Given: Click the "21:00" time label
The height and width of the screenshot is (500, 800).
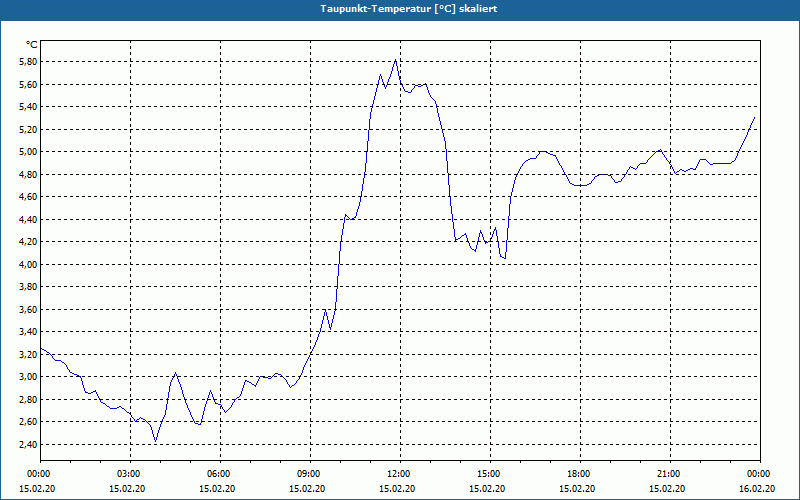Looking at the screenshot, I should pyautogui.click(x=668, y=474).
